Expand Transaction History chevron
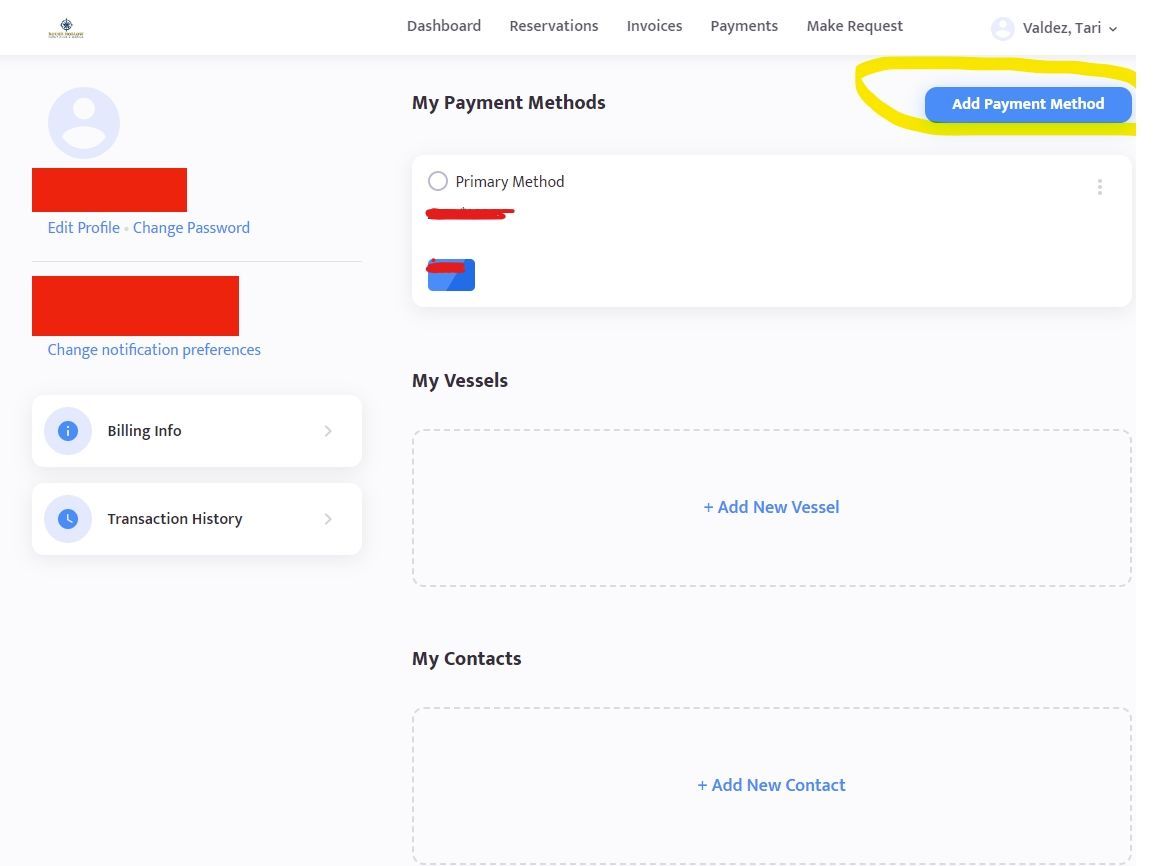The width and height of the screenshot is (1165, 866). point(328,518)
